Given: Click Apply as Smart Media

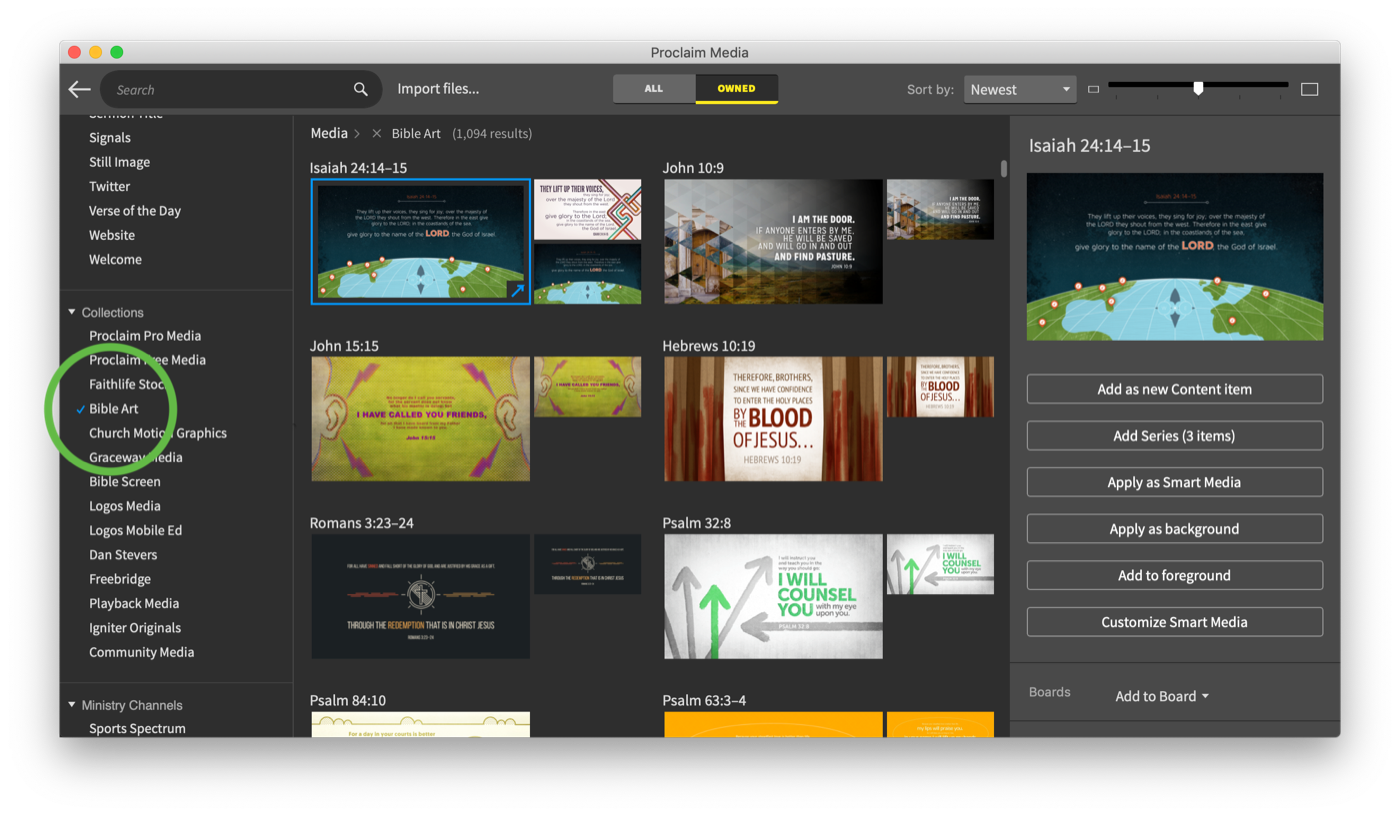Looking at the screenshot, I should coord(1175,482).
